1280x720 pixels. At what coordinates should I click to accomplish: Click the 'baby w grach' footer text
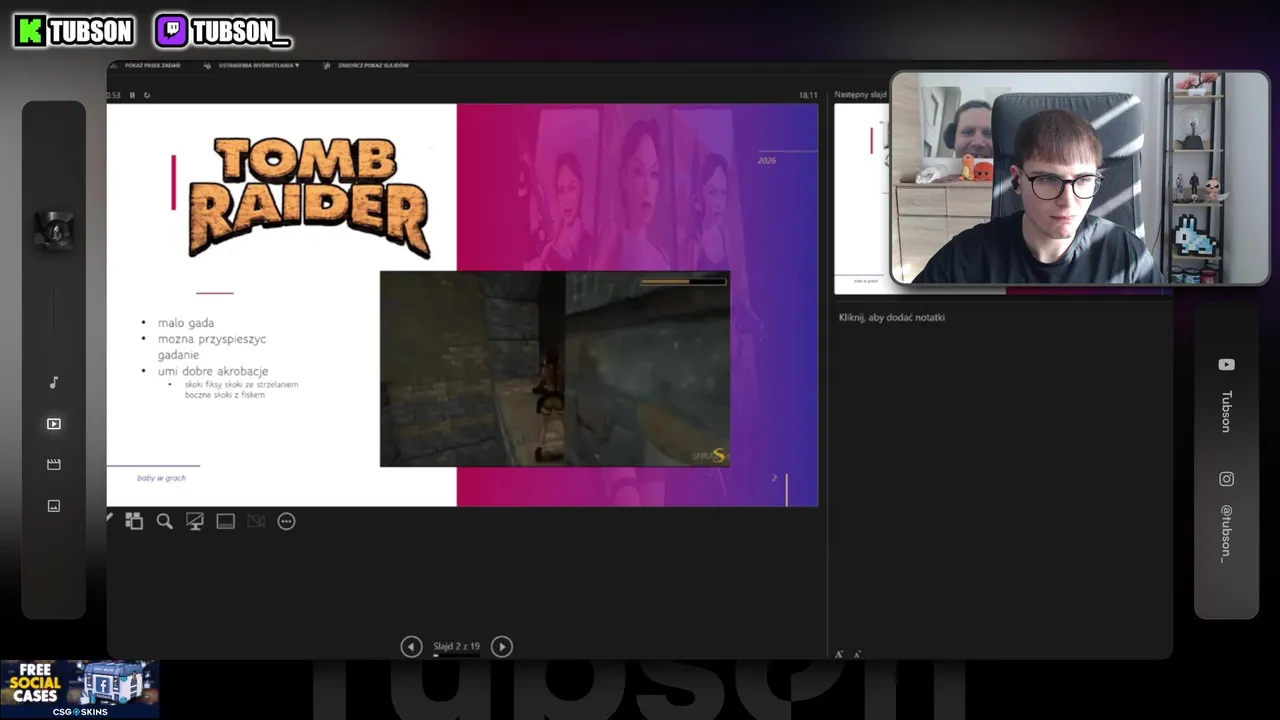(161, 478)
